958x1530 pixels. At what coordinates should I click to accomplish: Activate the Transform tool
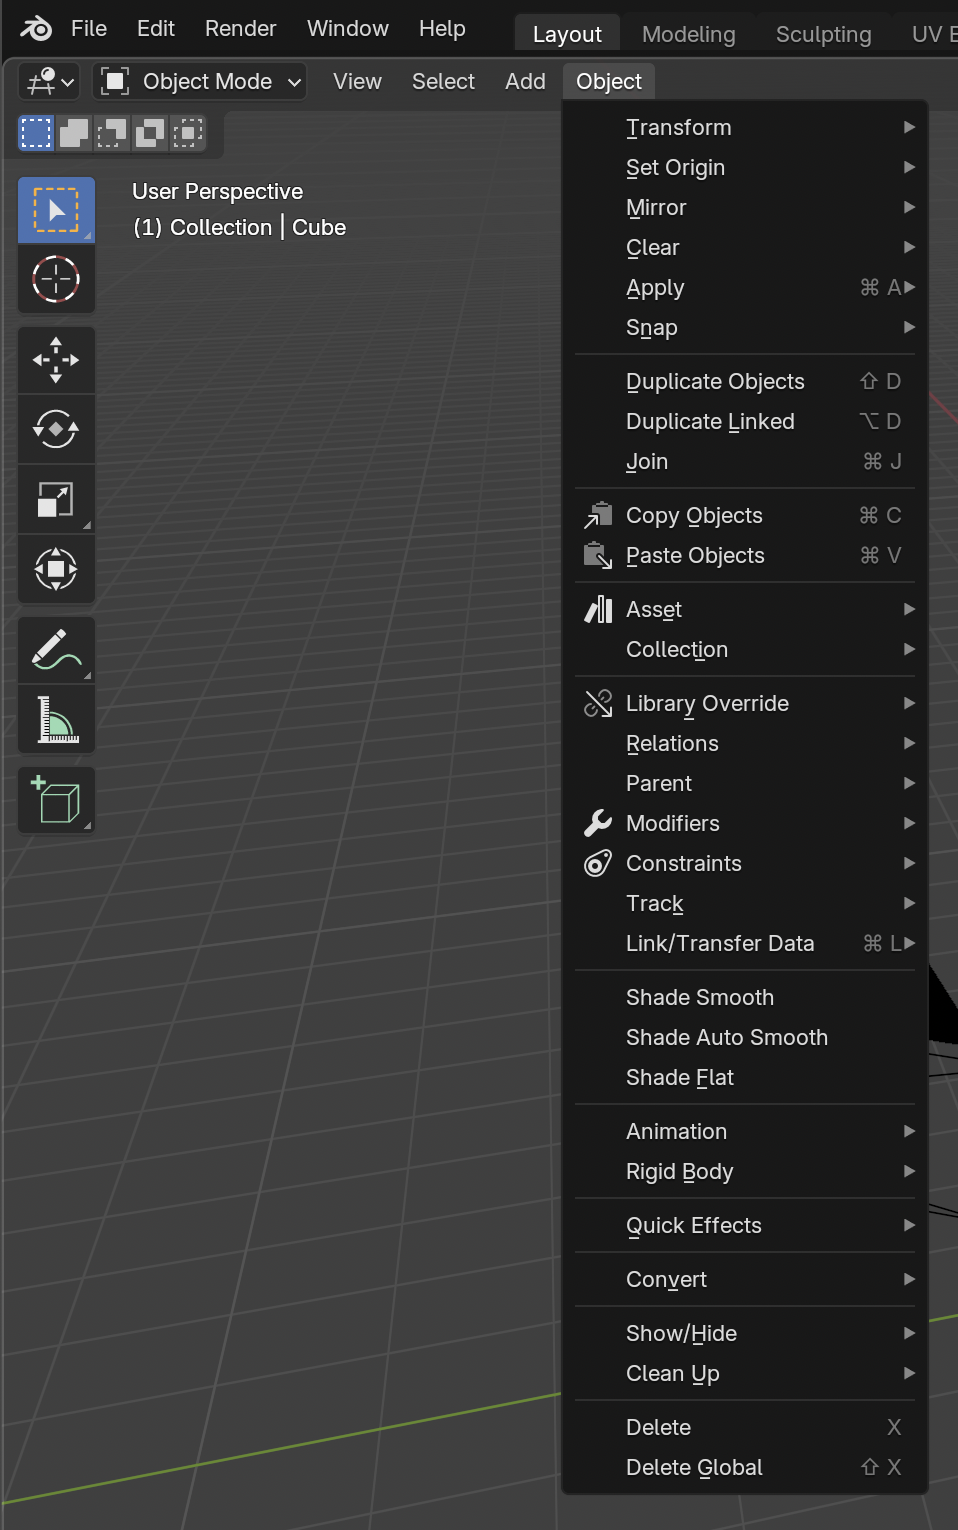(x=56, y=569)
